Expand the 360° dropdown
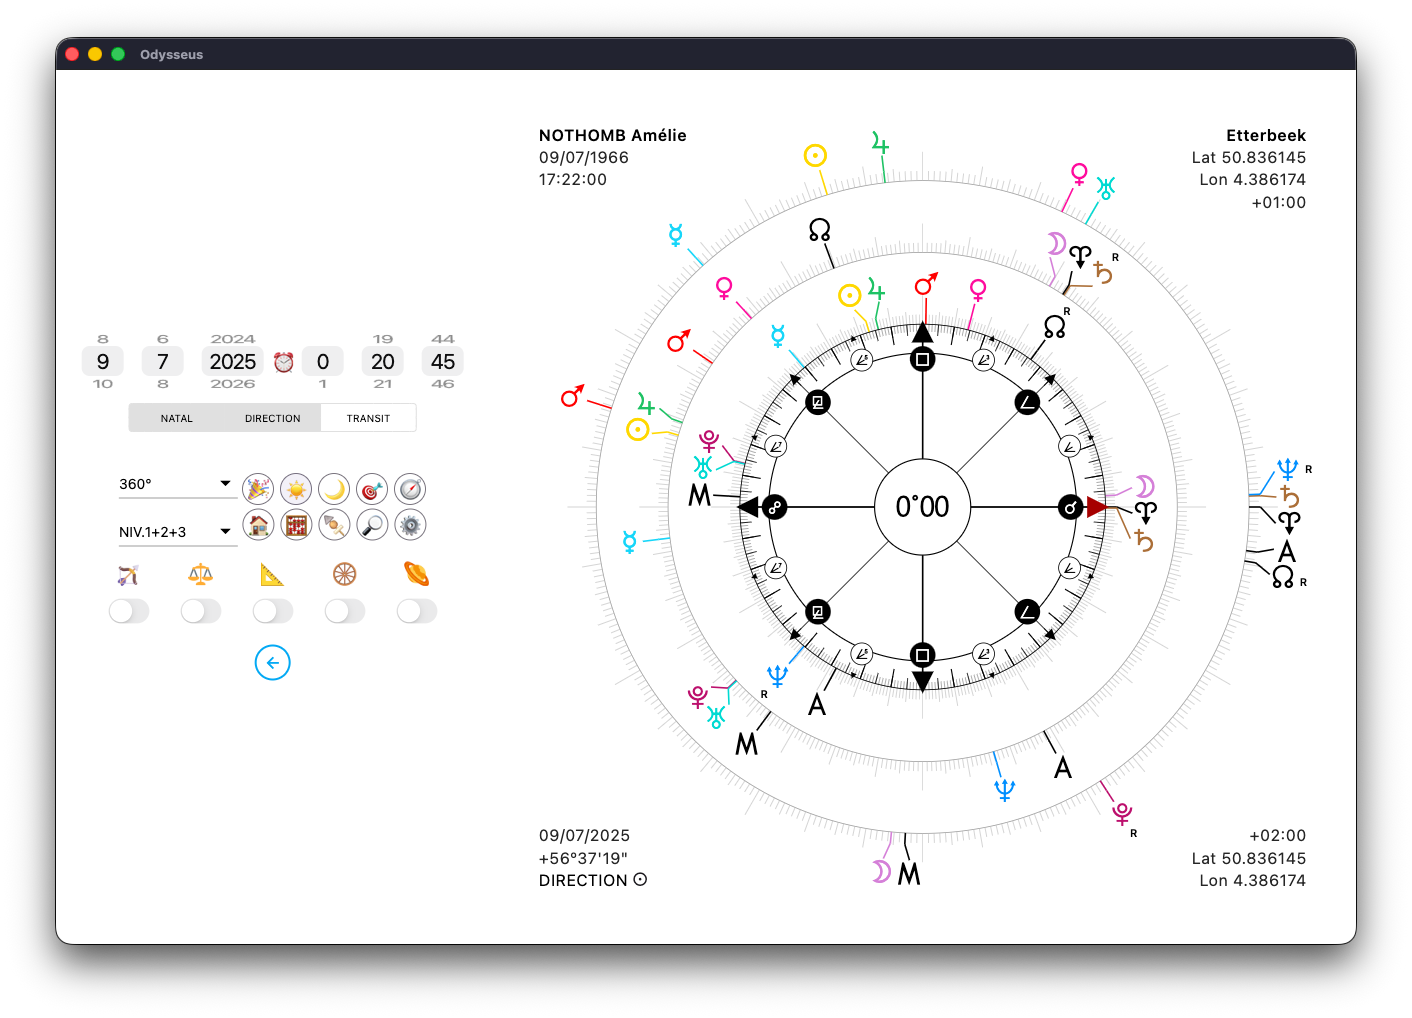Viewport: 1412px width, 1018px height. click(176, 484)
